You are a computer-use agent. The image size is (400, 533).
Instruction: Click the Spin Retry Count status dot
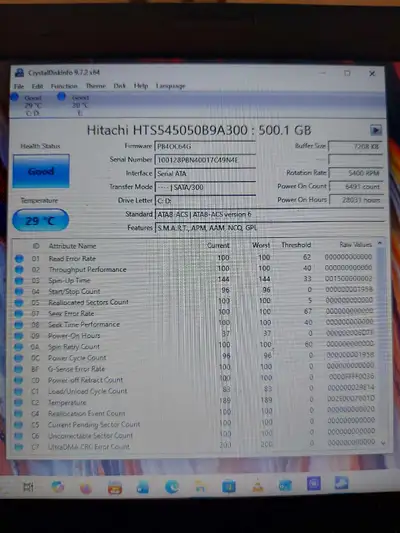(x=19, y=347)
